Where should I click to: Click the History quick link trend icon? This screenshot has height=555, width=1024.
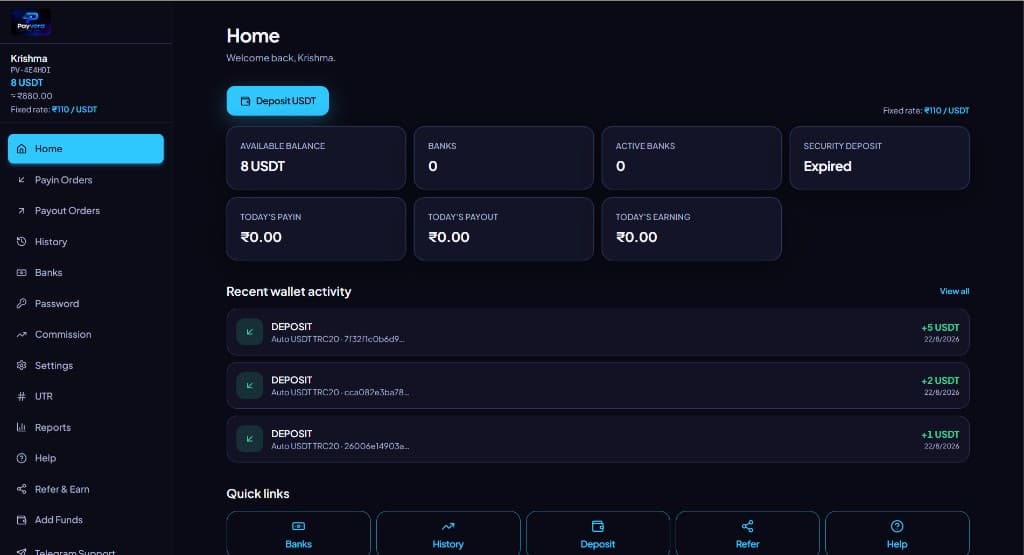coord(448,526)
